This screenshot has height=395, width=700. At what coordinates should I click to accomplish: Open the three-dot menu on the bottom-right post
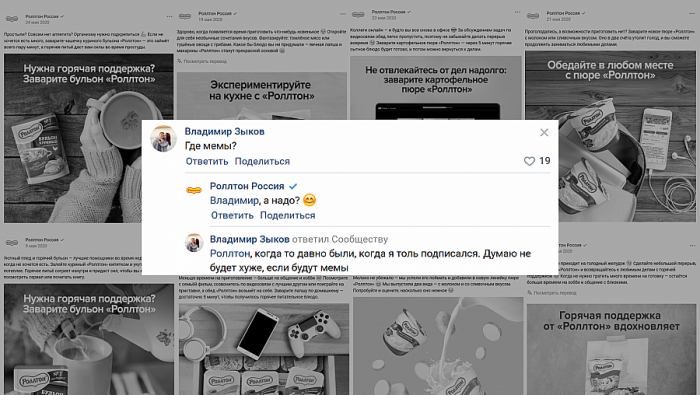pos(692,245)
